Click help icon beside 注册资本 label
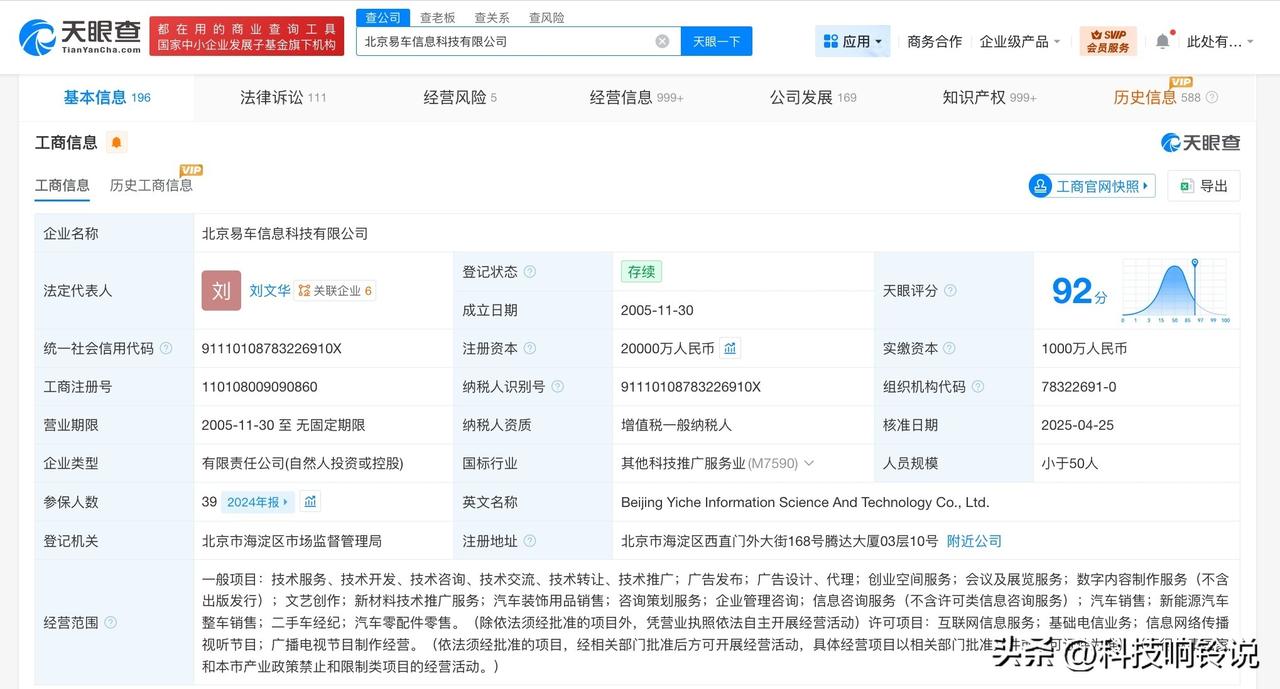The width and height of the screenshot is (1280, 689). pyautogui.click(x=529, y=349)
